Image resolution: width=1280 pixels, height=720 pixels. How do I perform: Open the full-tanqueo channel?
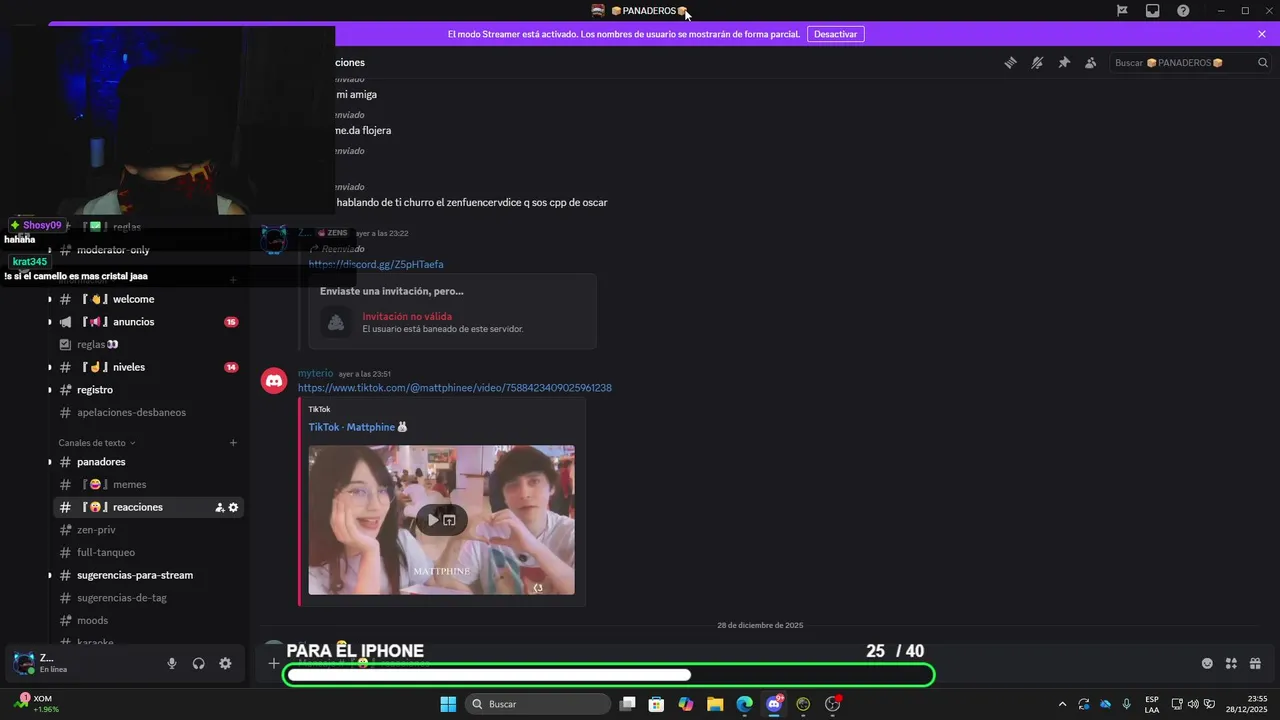[x=148, y=552]
